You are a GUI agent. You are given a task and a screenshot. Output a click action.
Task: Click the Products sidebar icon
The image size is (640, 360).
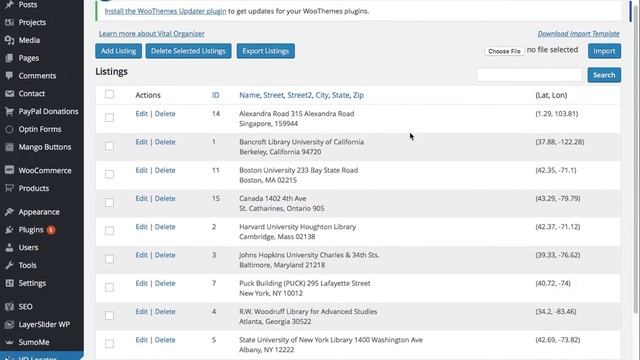tap(9, 188)
